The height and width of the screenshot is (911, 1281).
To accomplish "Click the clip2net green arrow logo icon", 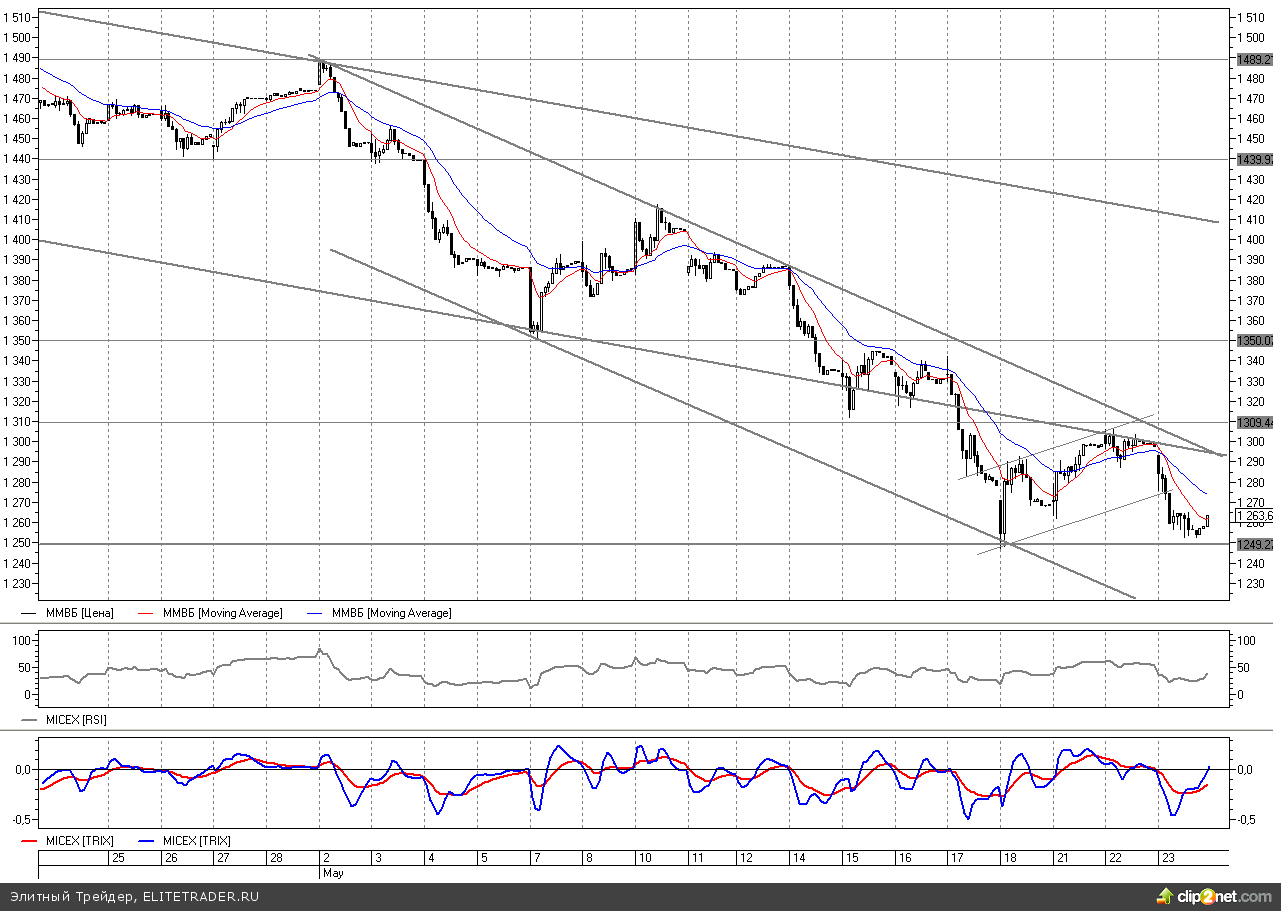I will pyautogui.click(x=1165, y=894).
